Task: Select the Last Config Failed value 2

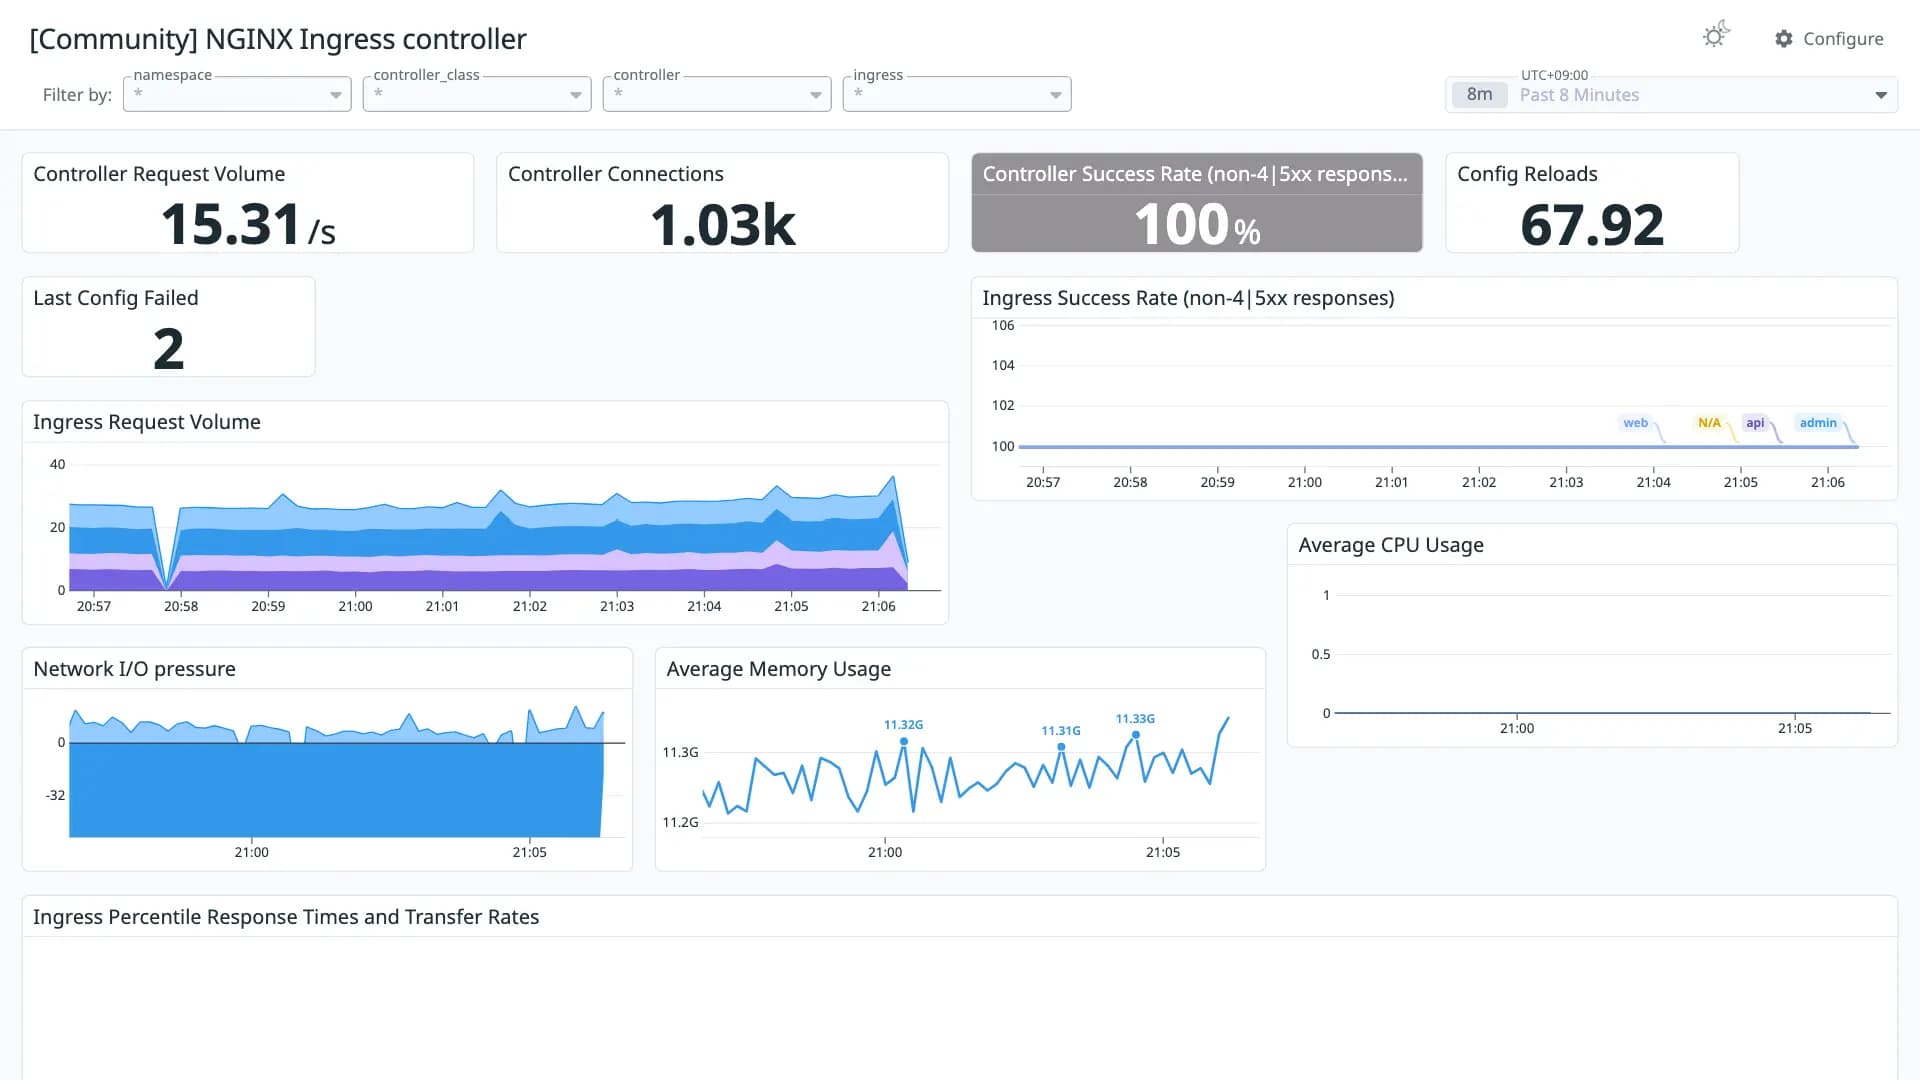Action: pyautogui.click(x=169, y=349)
